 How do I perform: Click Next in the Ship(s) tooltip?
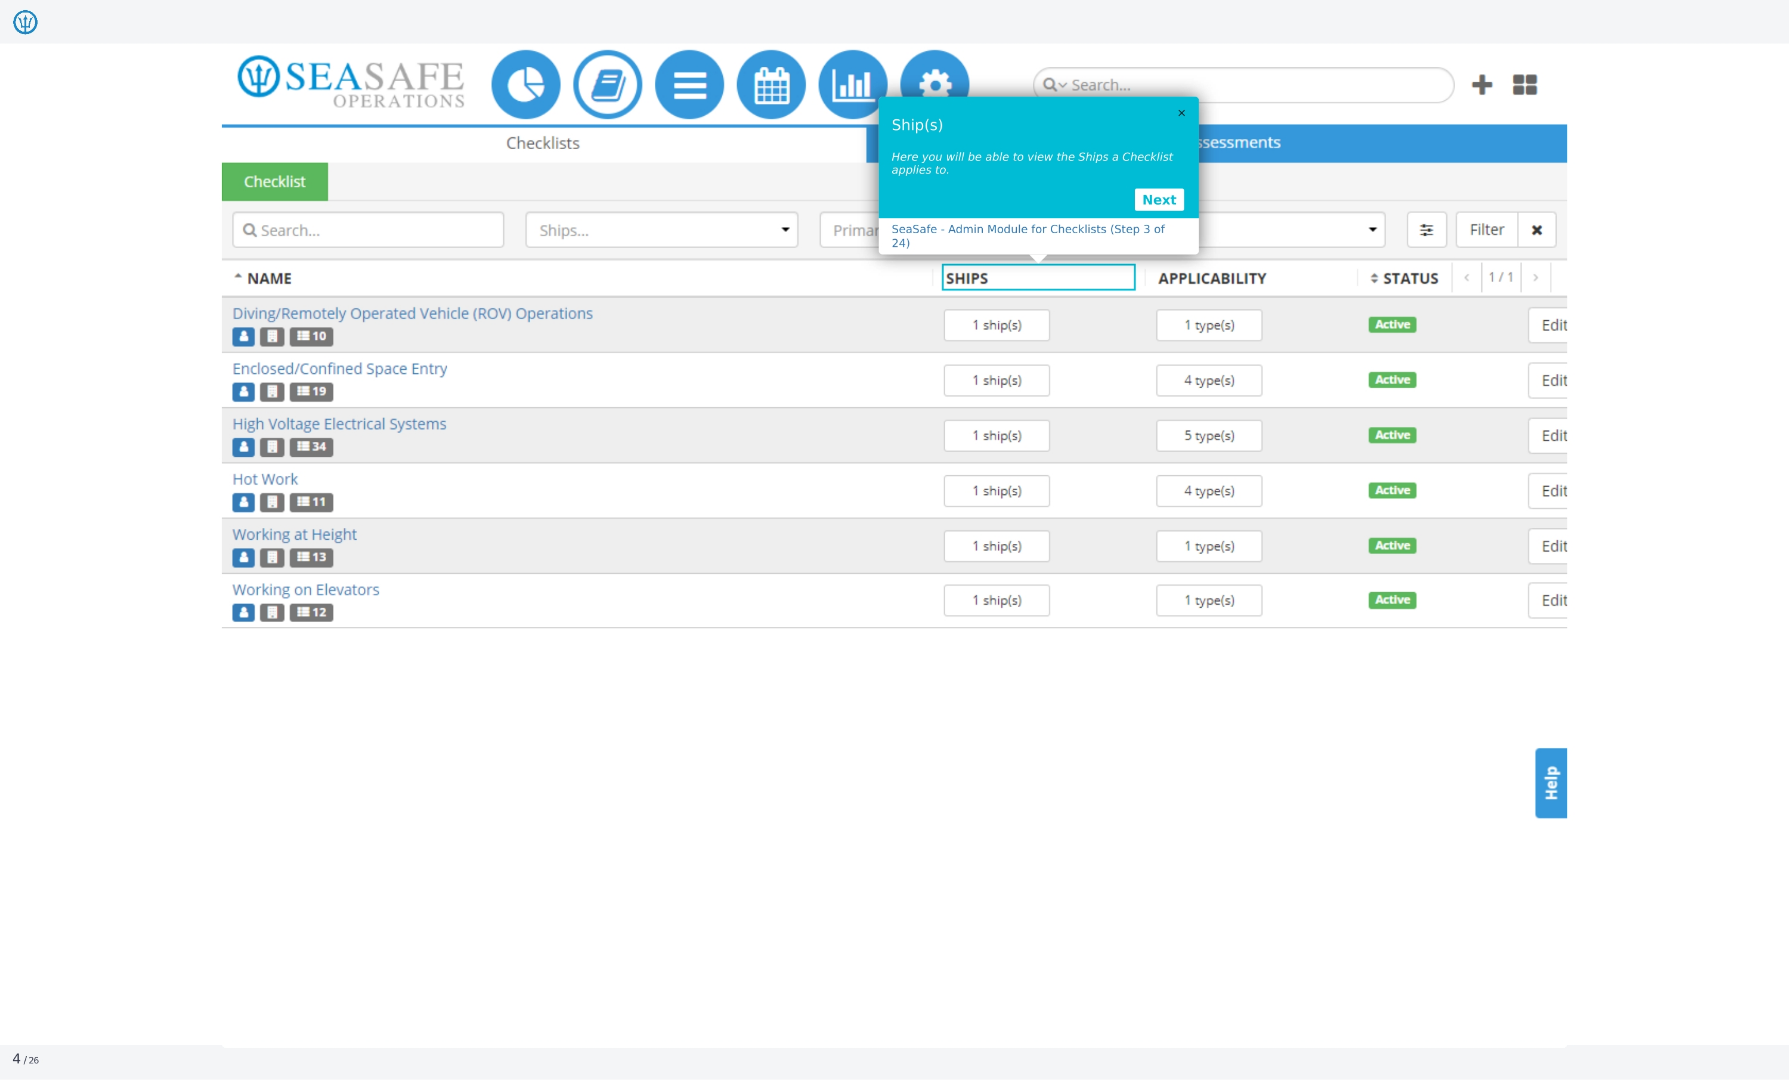click(x=1159, y=200)
